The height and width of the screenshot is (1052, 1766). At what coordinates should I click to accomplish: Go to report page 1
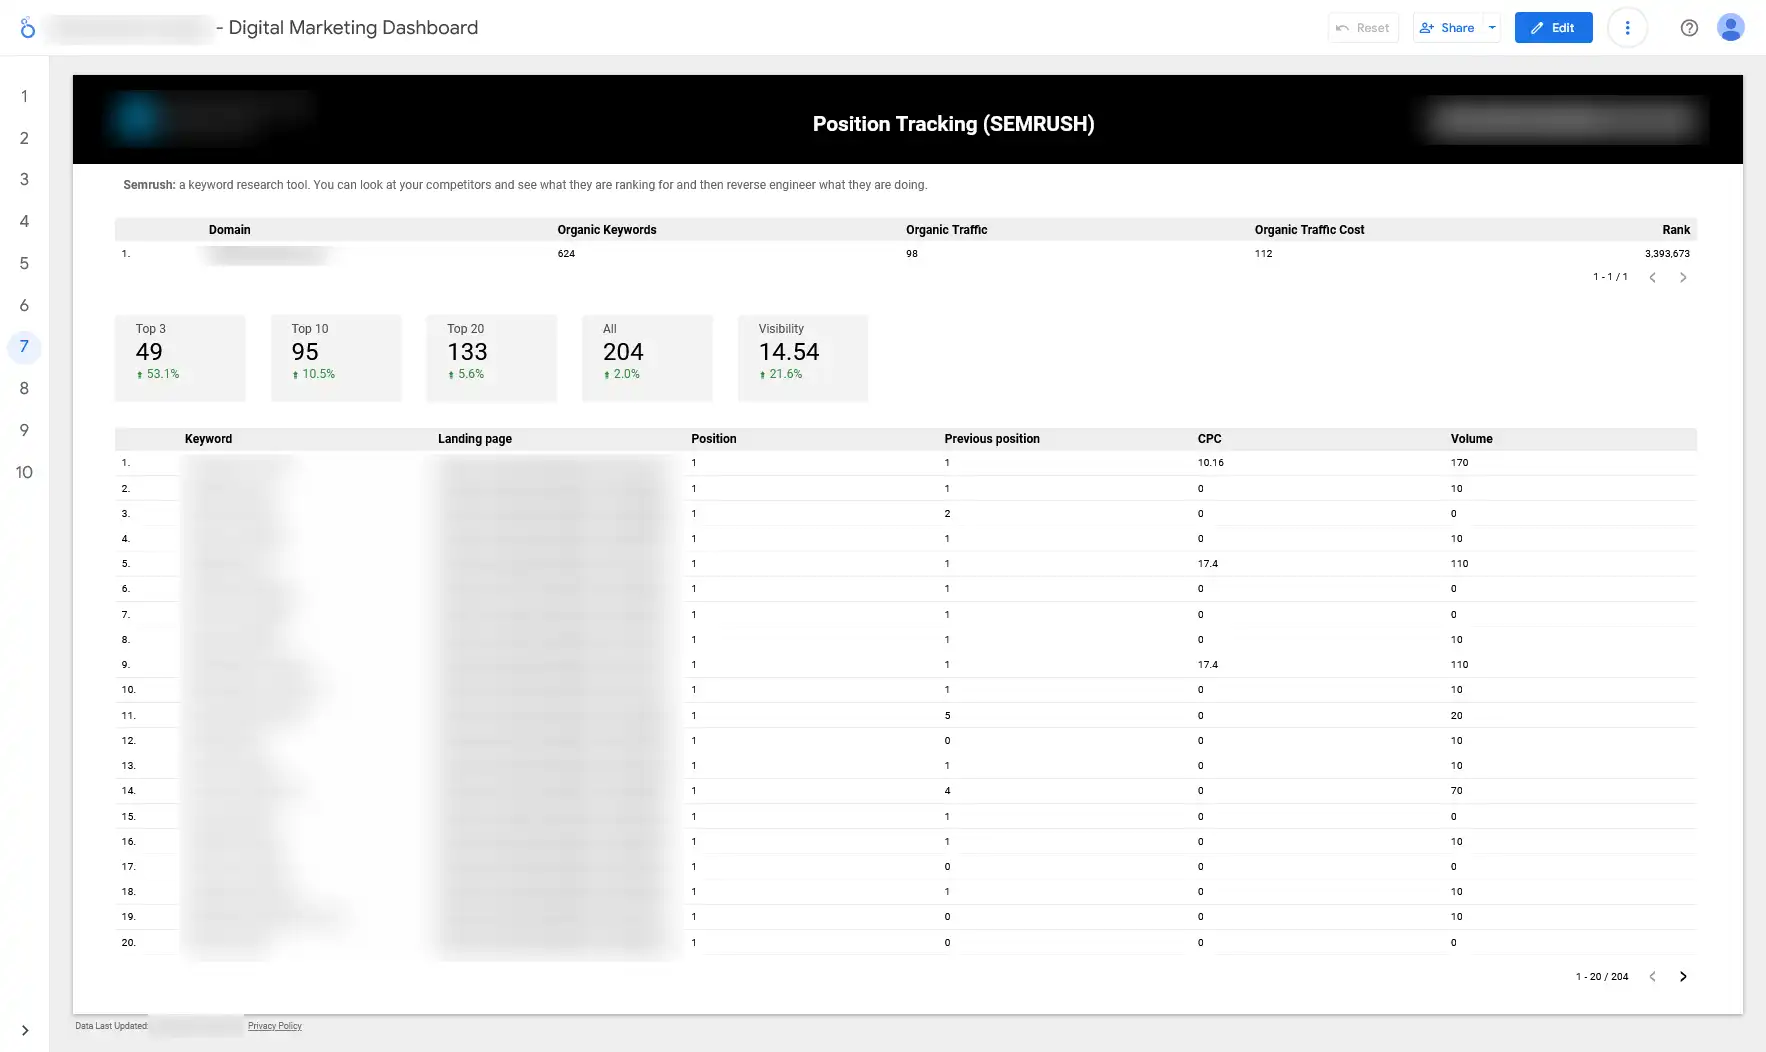pos(24,96)
